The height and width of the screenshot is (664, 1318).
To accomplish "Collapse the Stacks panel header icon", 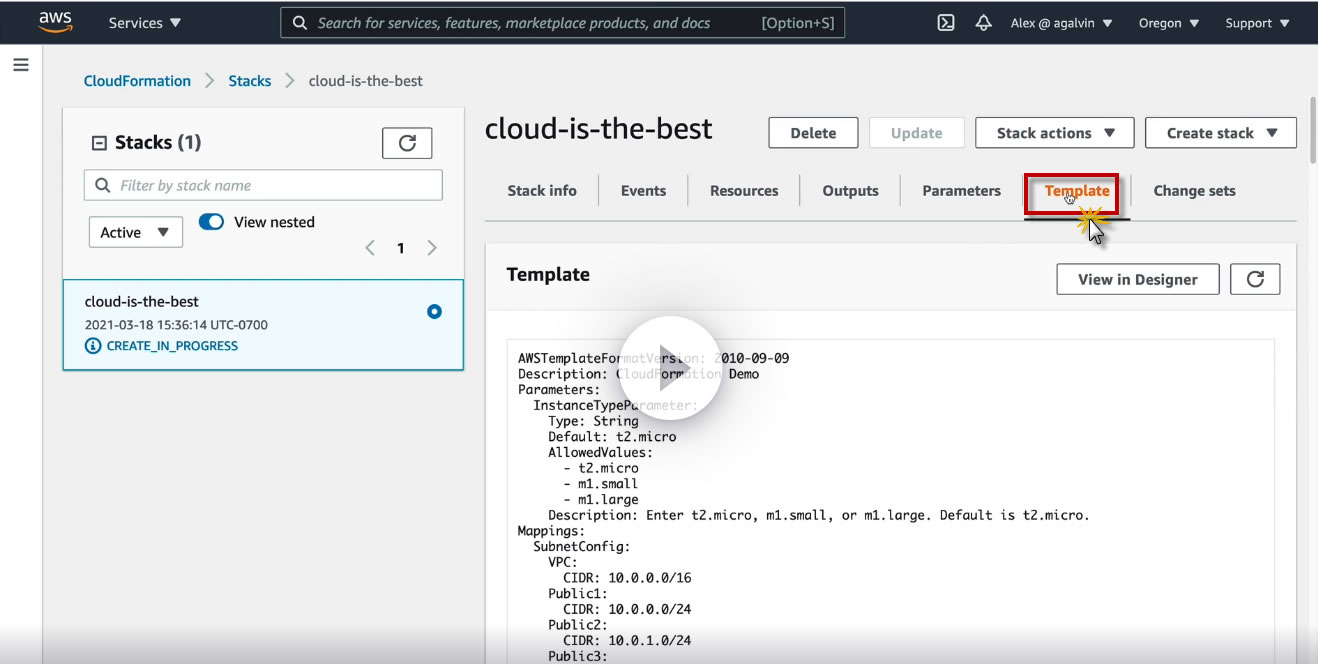I will [x=98, y=143].
